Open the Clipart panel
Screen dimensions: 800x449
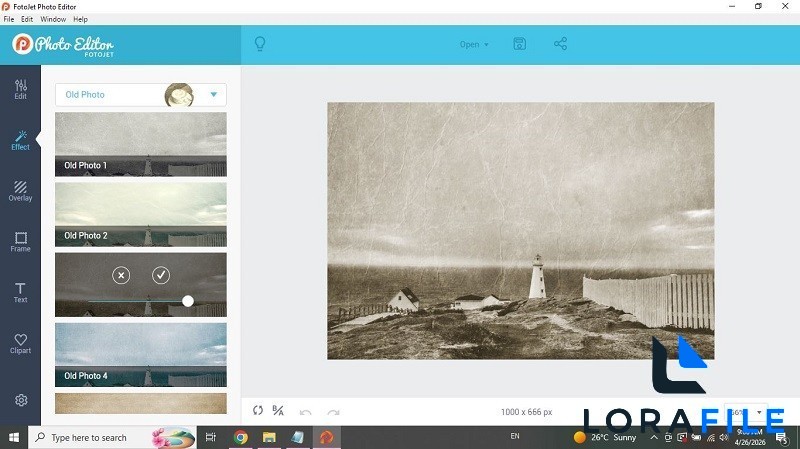pyautogui.click(x=20, y=344)
